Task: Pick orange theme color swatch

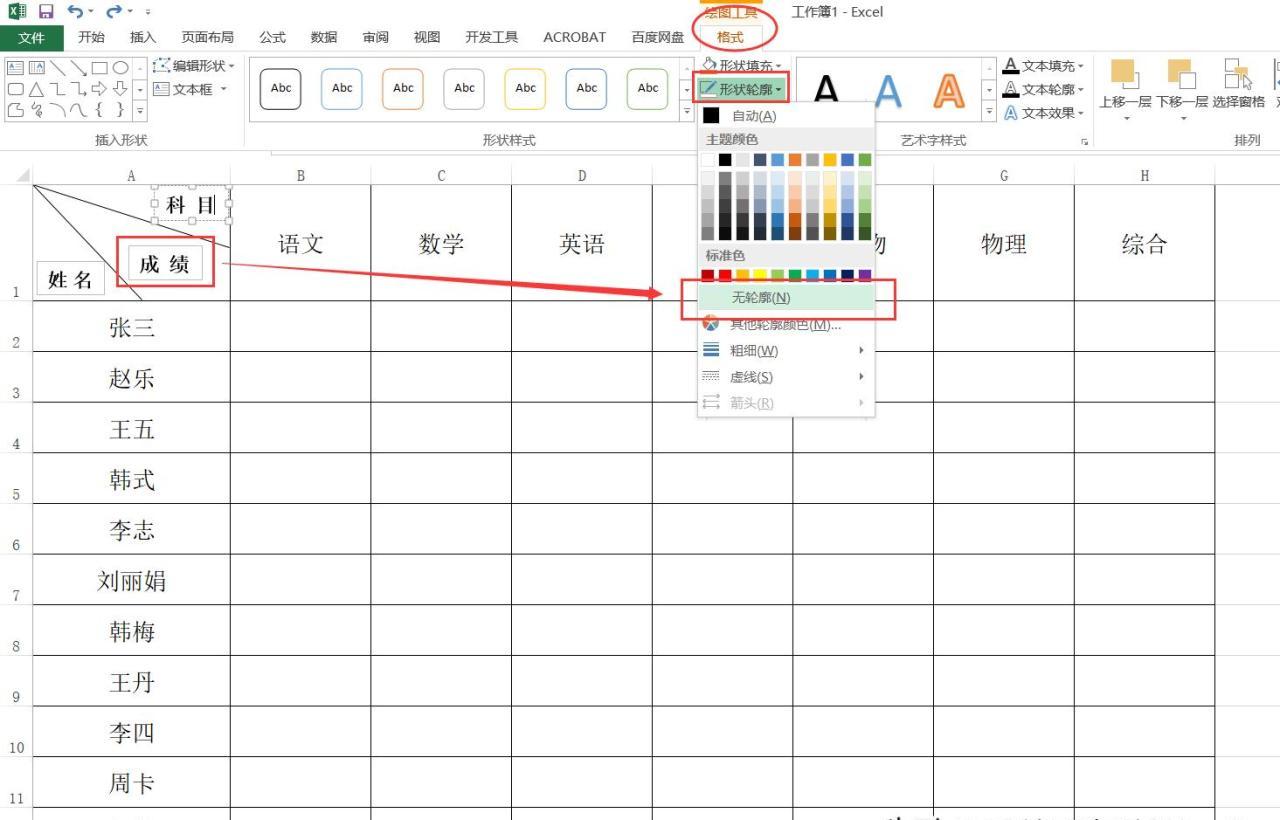Action: [795, 159]
